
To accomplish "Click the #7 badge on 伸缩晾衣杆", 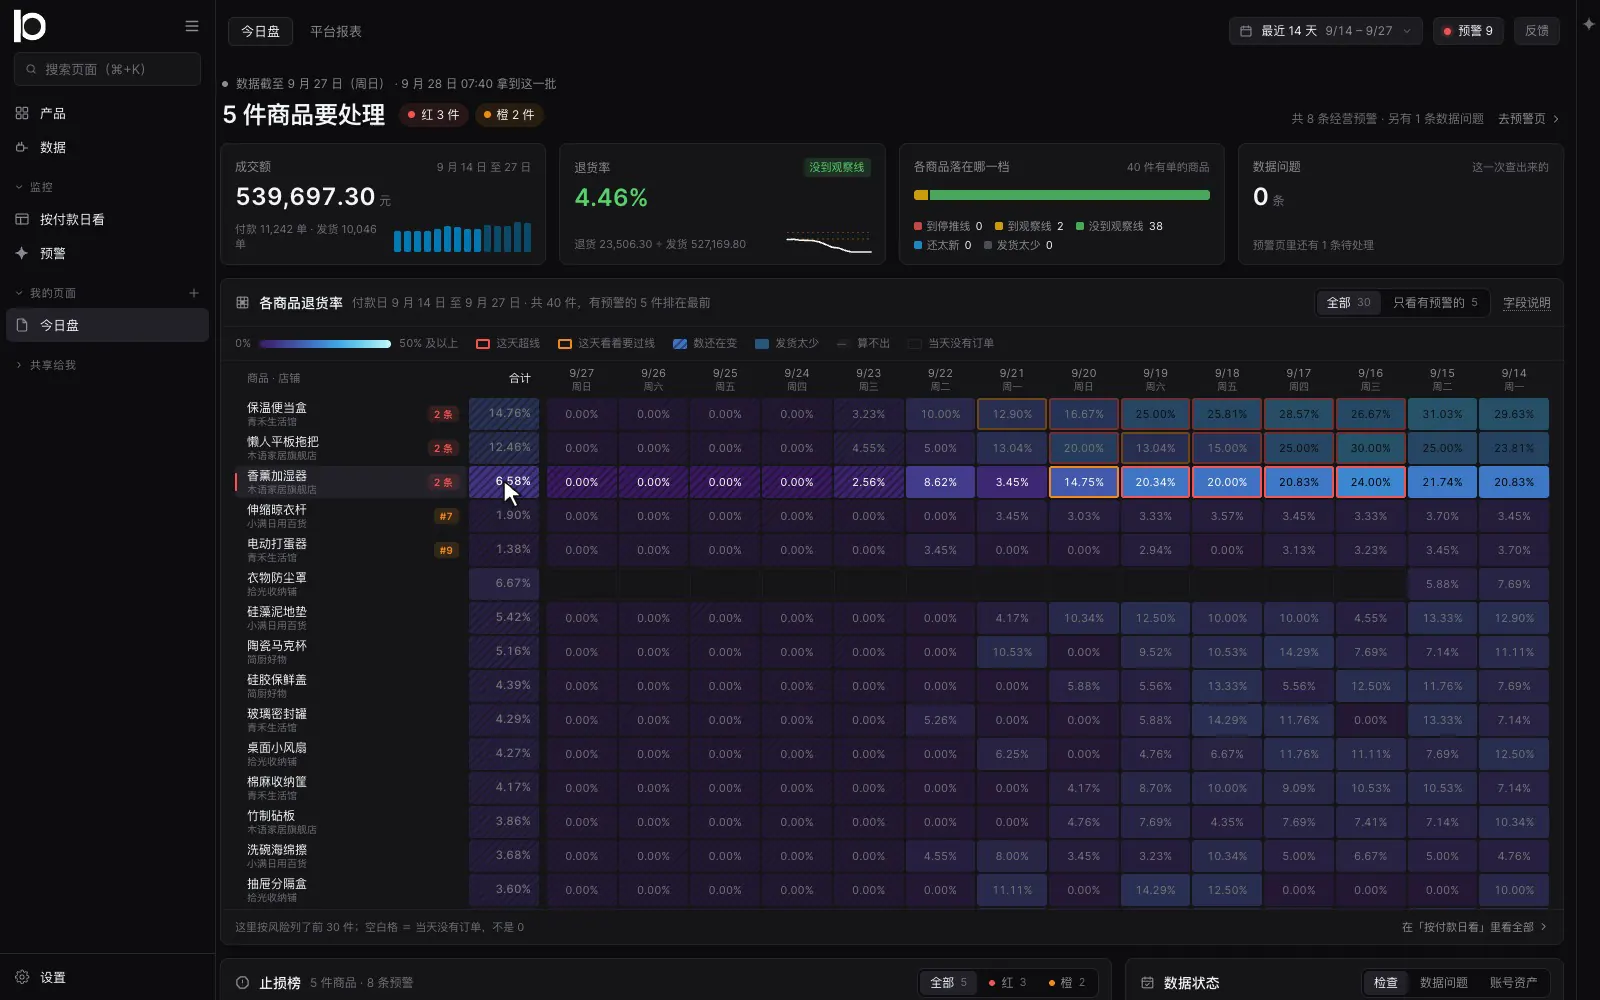I will [446, 516].
